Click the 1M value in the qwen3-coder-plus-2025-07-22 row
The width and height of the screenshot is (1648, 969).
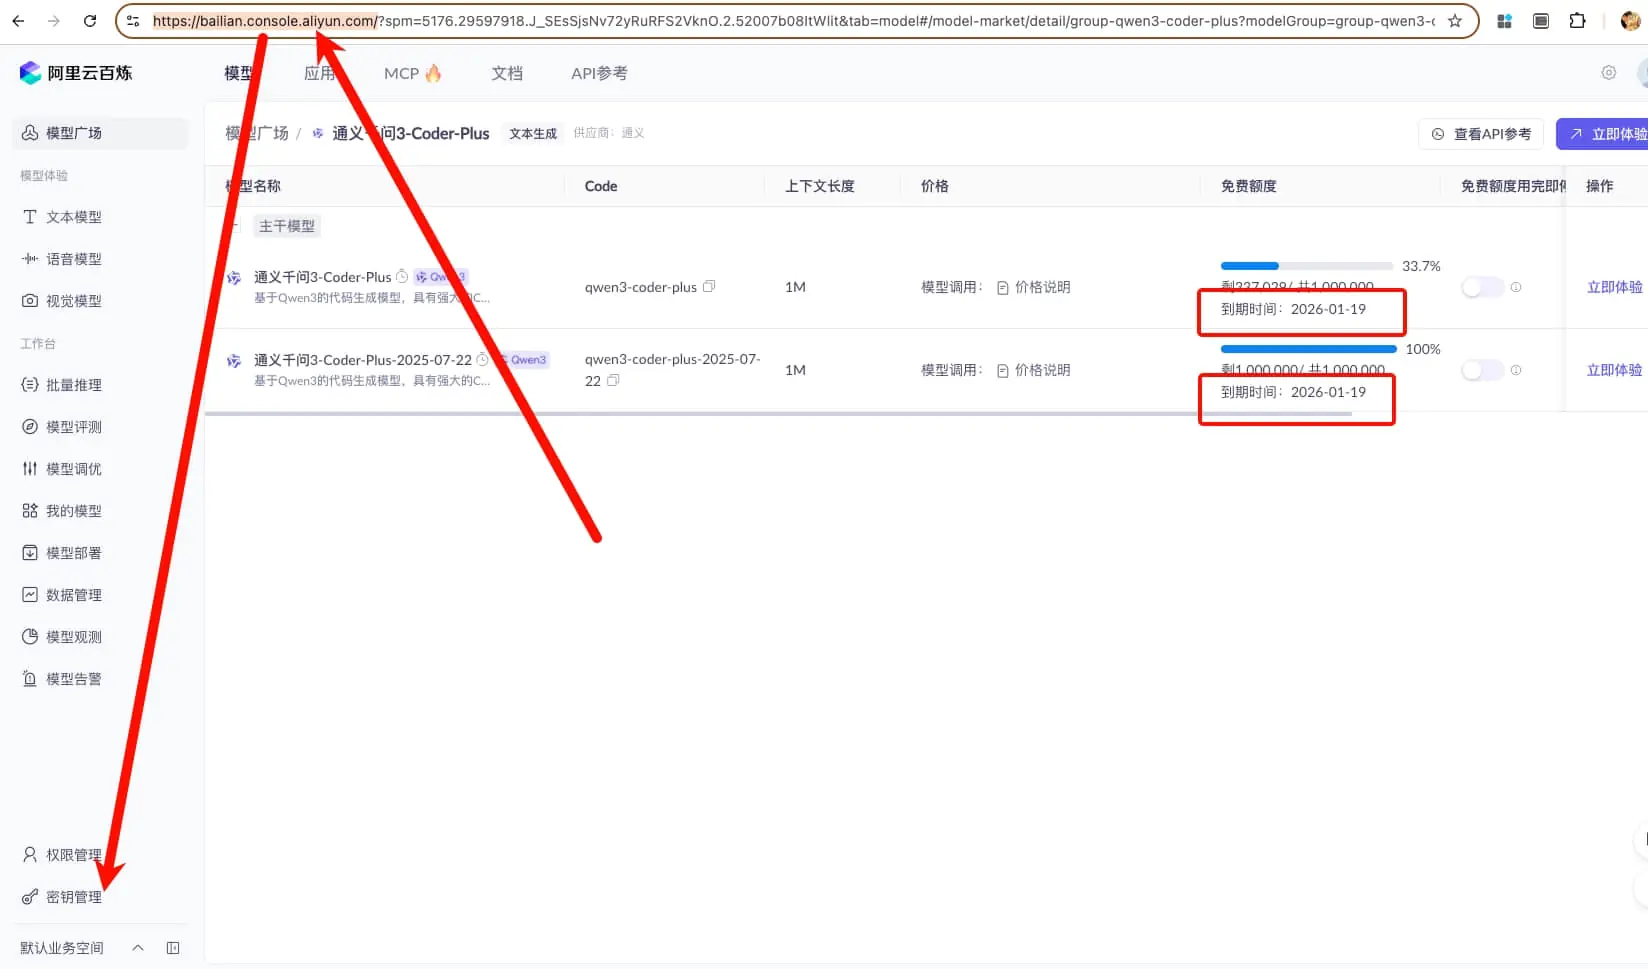click(796, 370)
